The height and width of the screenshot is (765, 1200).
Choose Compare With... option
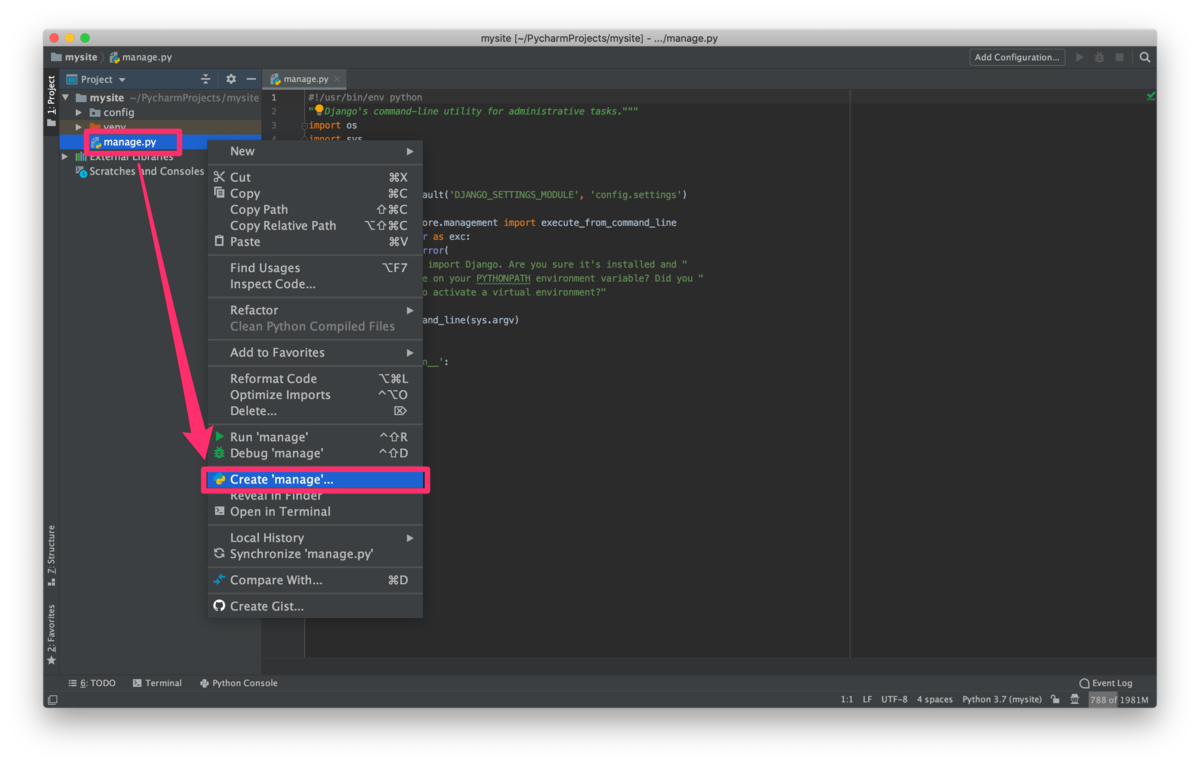(315, 579)
